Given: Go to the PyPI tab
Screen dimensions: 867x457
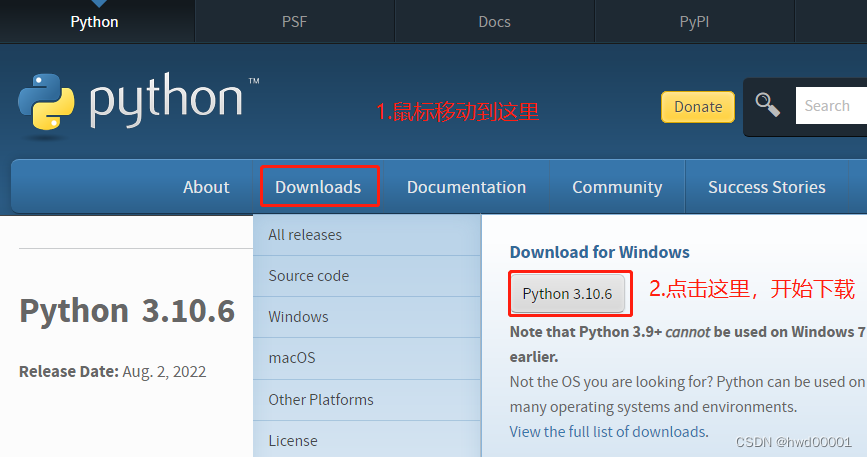Looking at the screenshot, I should coord(694,22).
